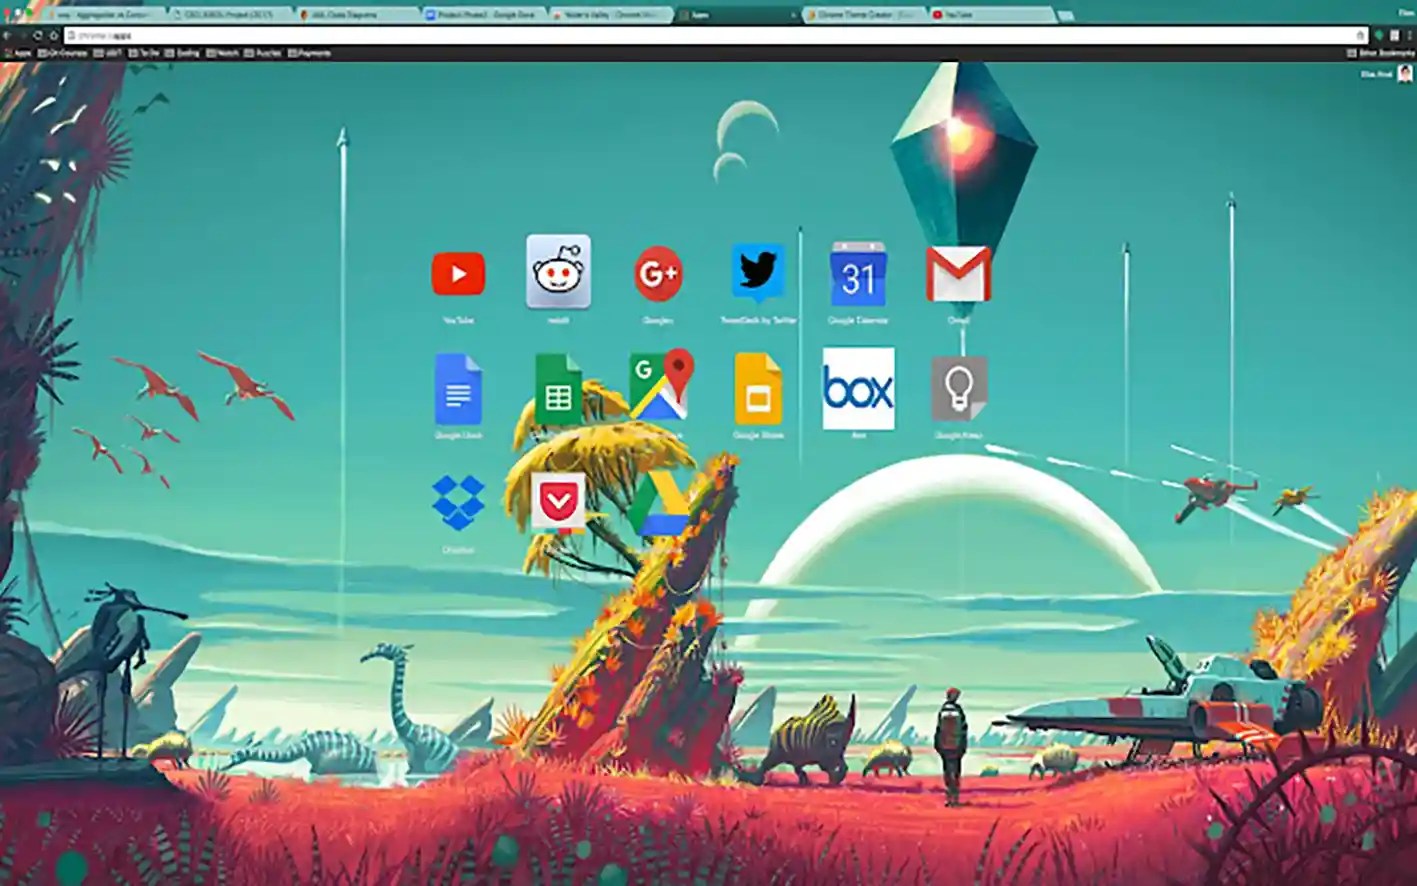The height and width of the screenshot is (886, 1417).
Task: Open Google Docs
Action: click(459, 389)
